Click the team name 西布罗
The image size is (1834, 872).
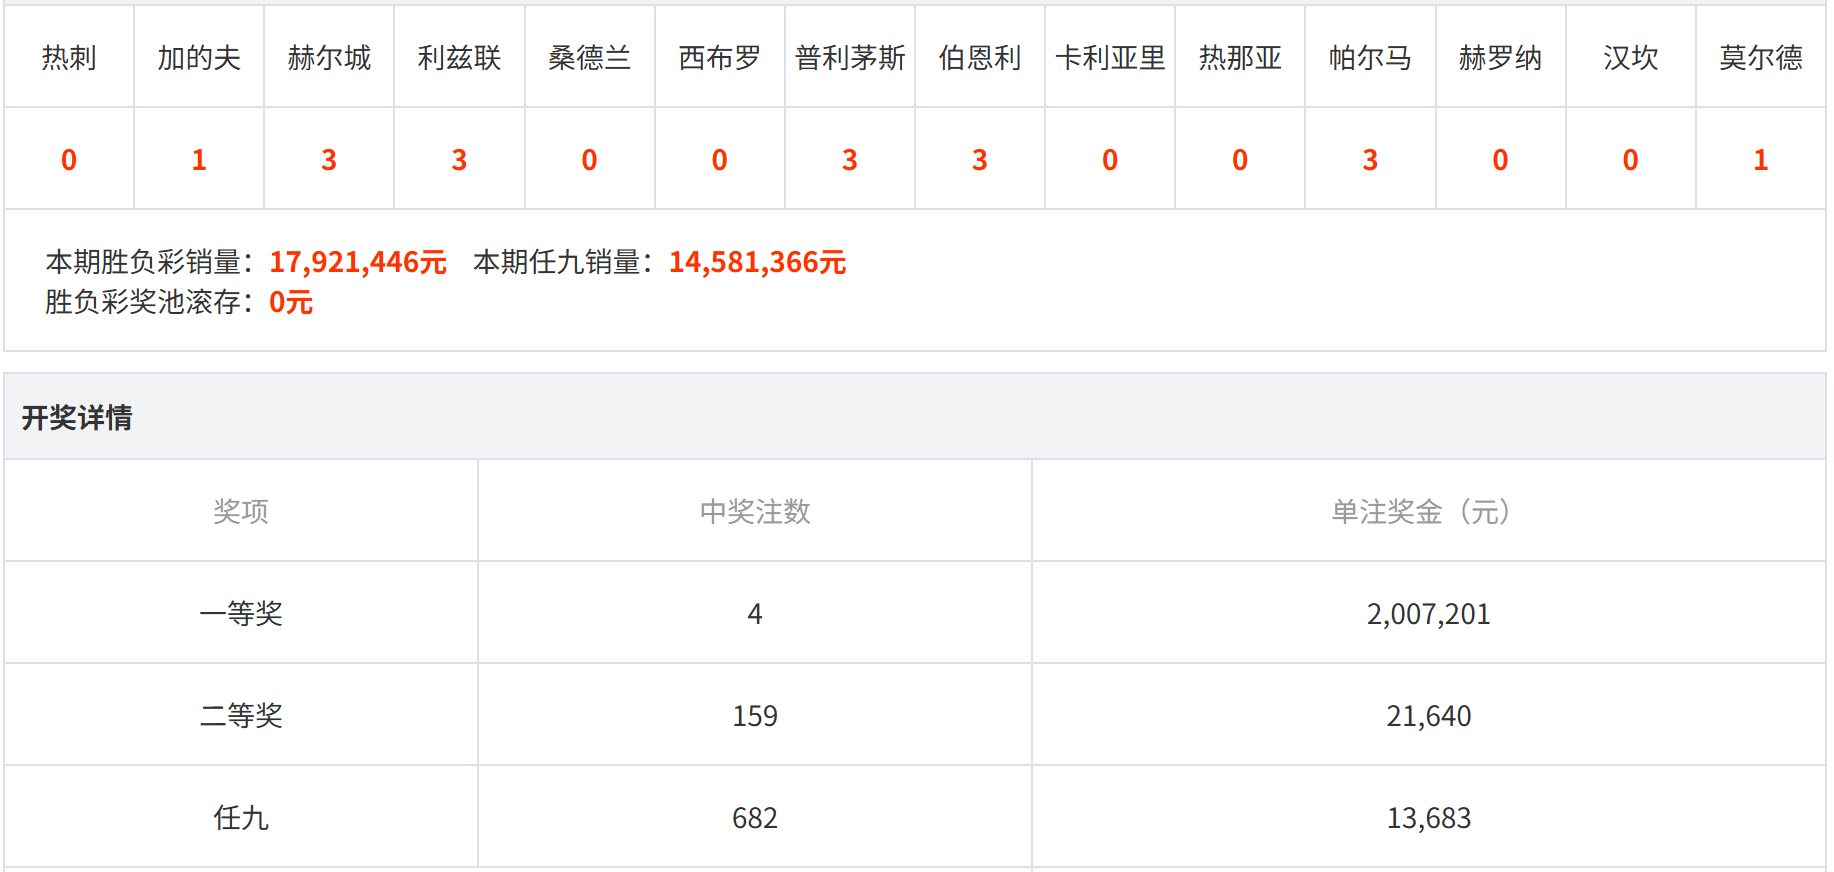[719, 58]
